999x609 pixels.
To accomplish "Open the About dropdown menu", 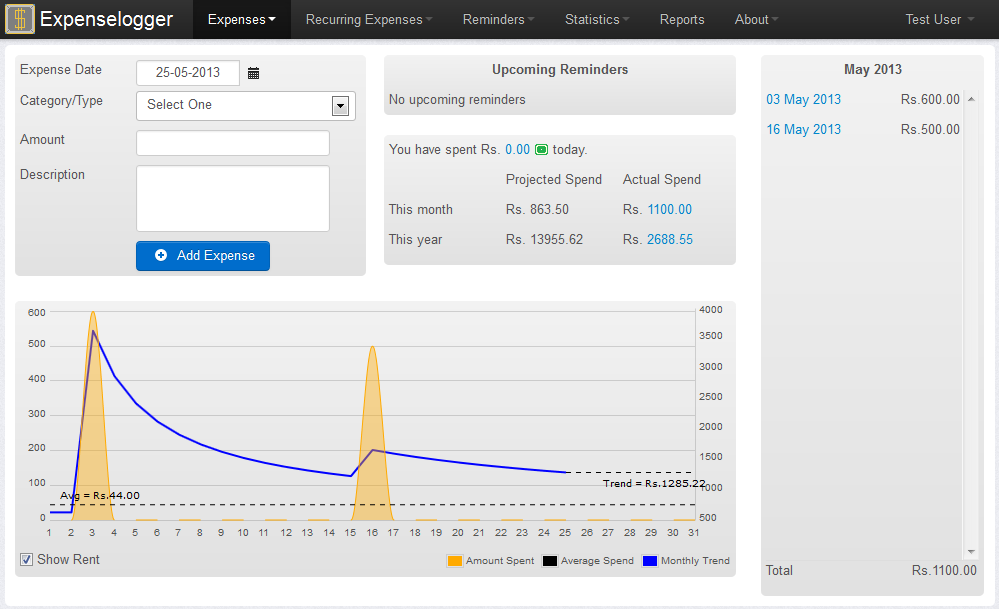I will point(756,19).
